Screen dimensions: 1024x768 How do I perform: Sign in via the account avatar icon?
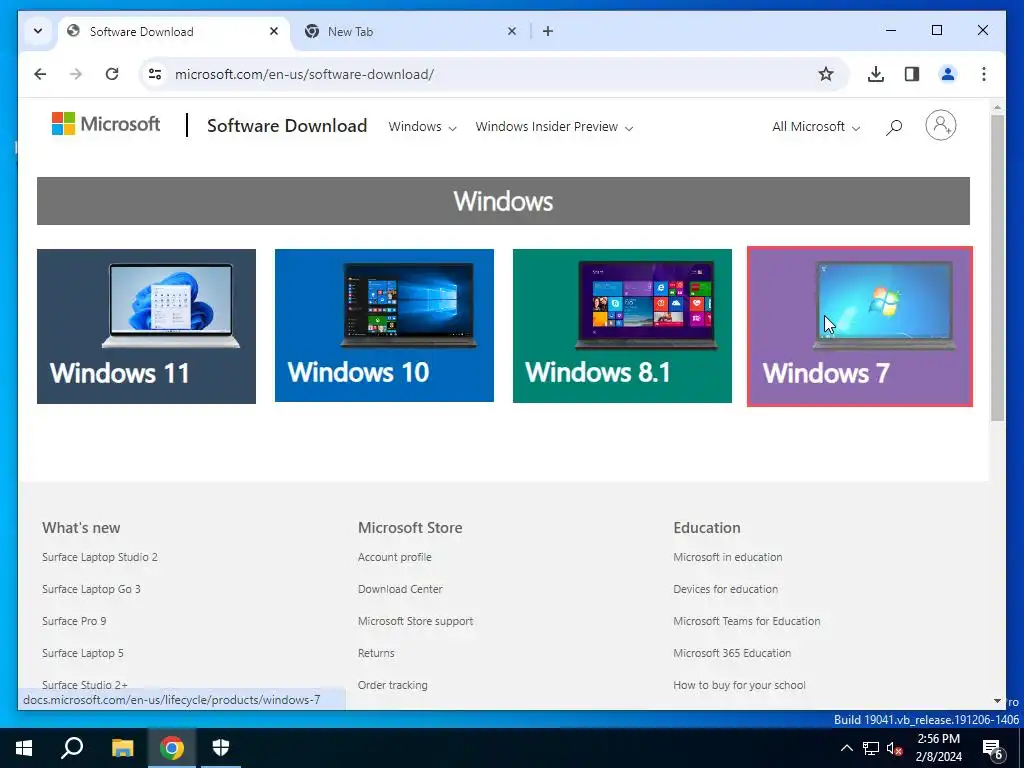pyautogui.click(x=940, y=125)
